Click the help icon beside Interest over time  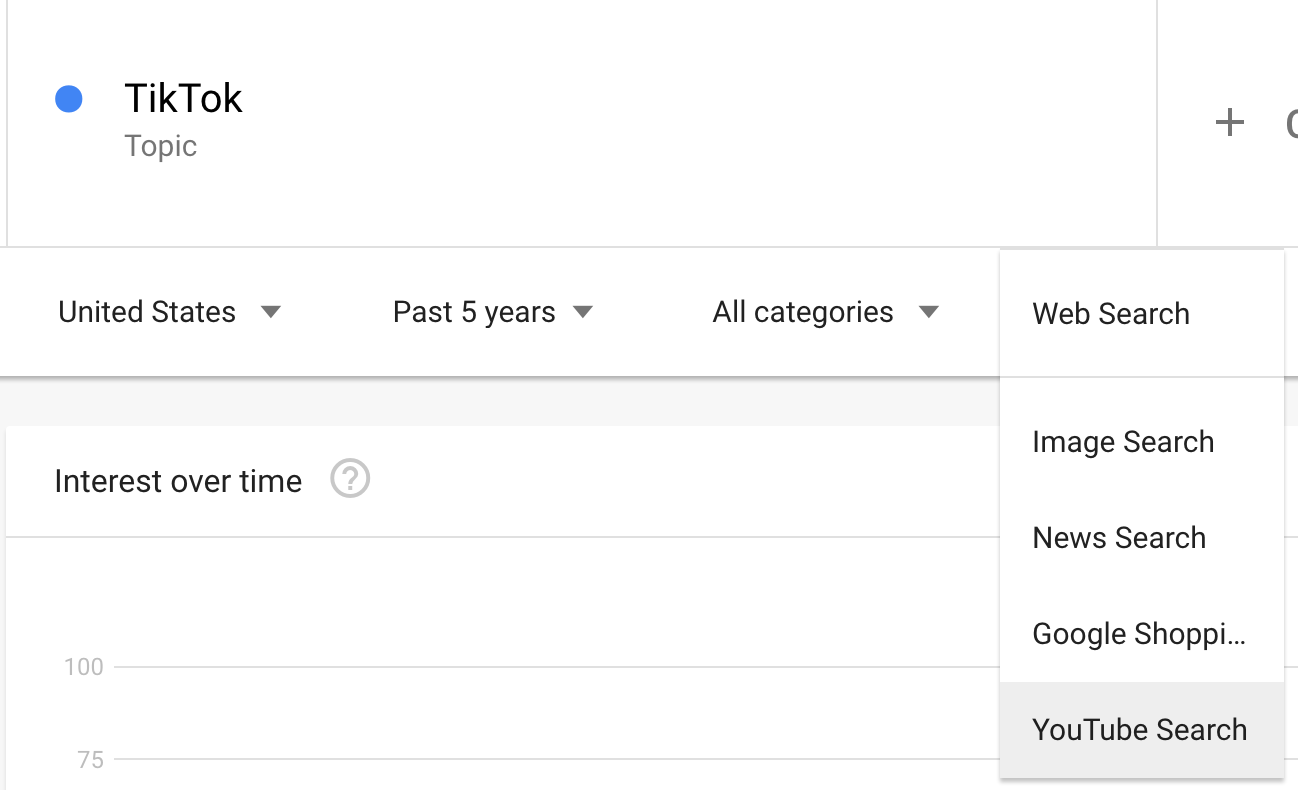coord(350,480)
